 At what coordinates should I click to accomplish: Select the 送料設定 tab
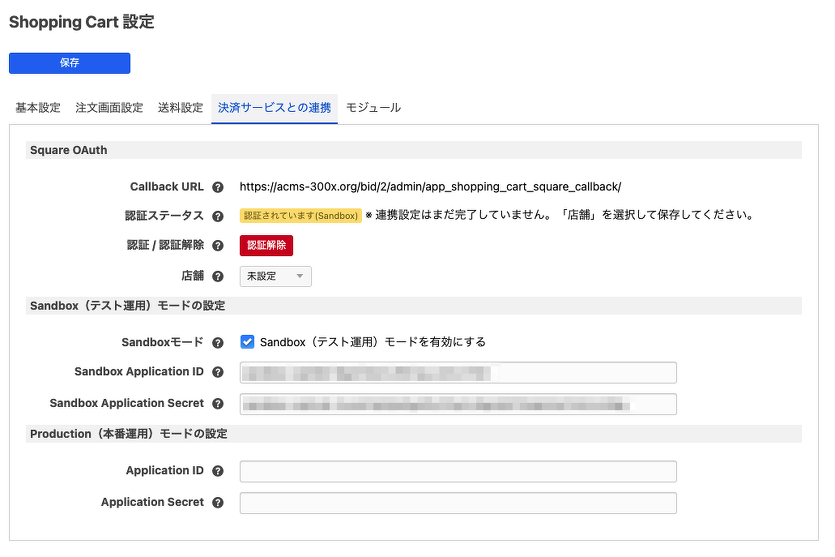pos(181,108)
